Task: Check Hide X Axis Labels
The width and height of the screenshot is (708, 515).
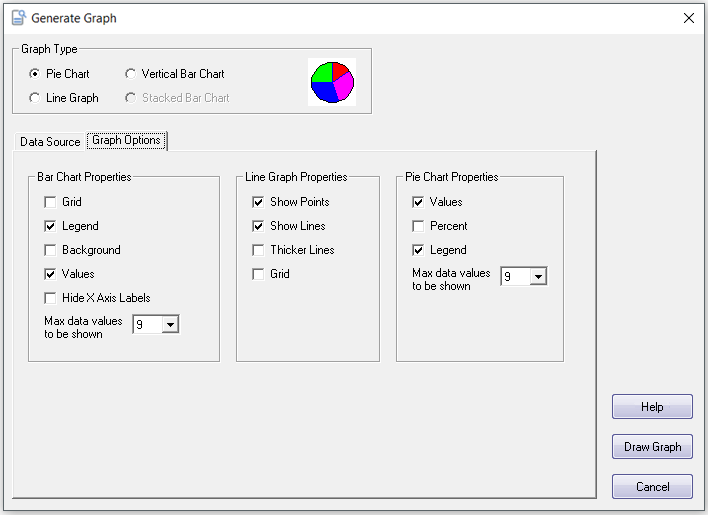Action: [50, 297]
